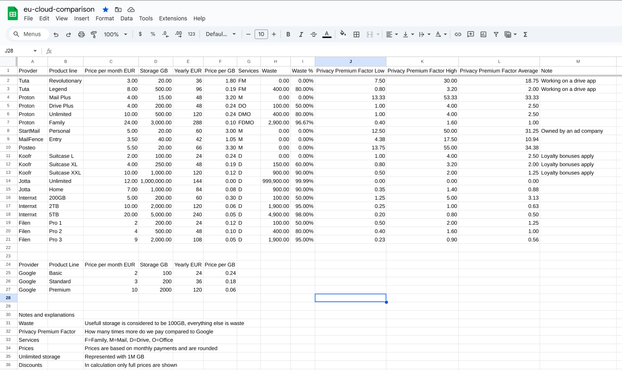Click the Functions sigma icon
The height and width of the screenshot is (370, 622).
tap(525, 35)
